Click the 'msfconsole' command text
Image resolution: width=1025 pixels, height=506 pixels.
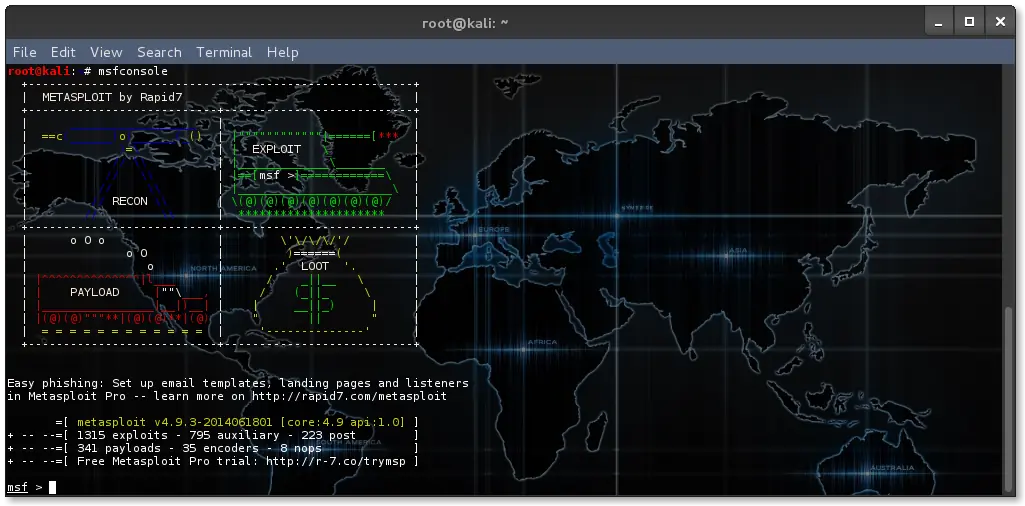pos(133,71)
